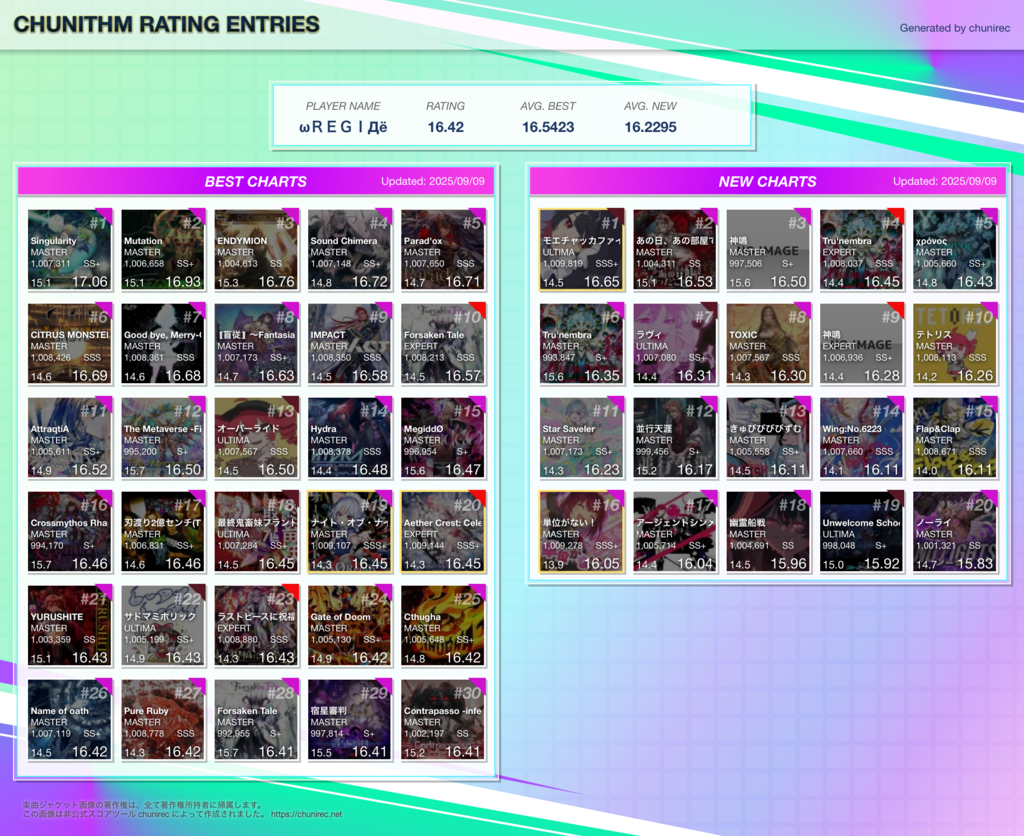Click the ENDYMION jacket tile
The width and height of the screenshot is (1024, 836).
point(256,250)
